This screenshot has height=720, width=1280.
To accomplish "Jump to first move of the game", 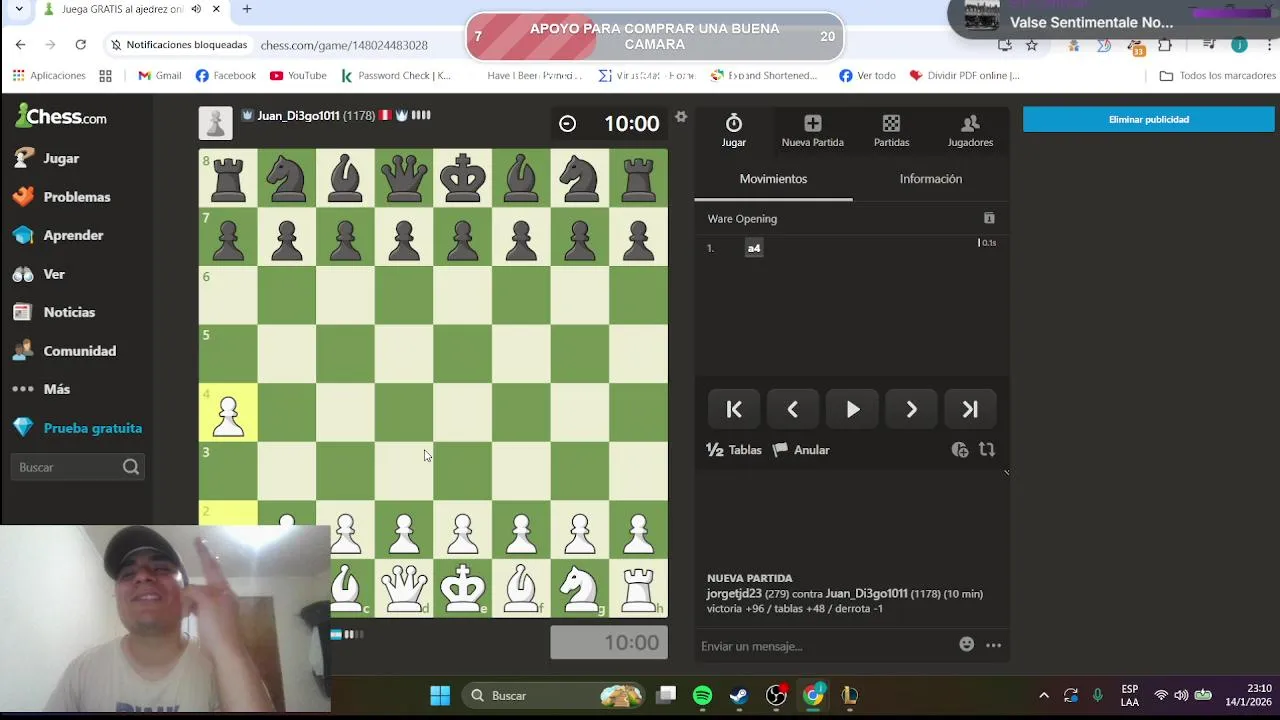I will [x=734, y=409].
